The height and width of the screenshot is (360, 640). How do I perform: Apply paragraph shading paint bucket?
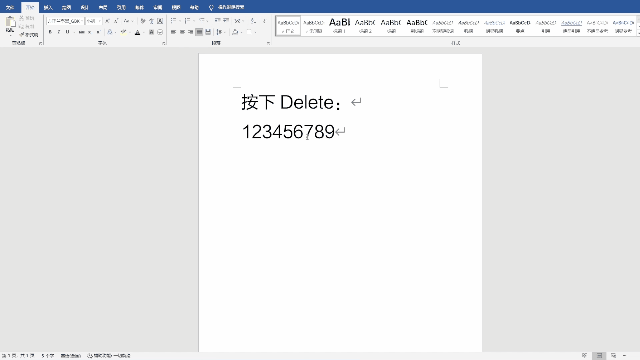235,32
